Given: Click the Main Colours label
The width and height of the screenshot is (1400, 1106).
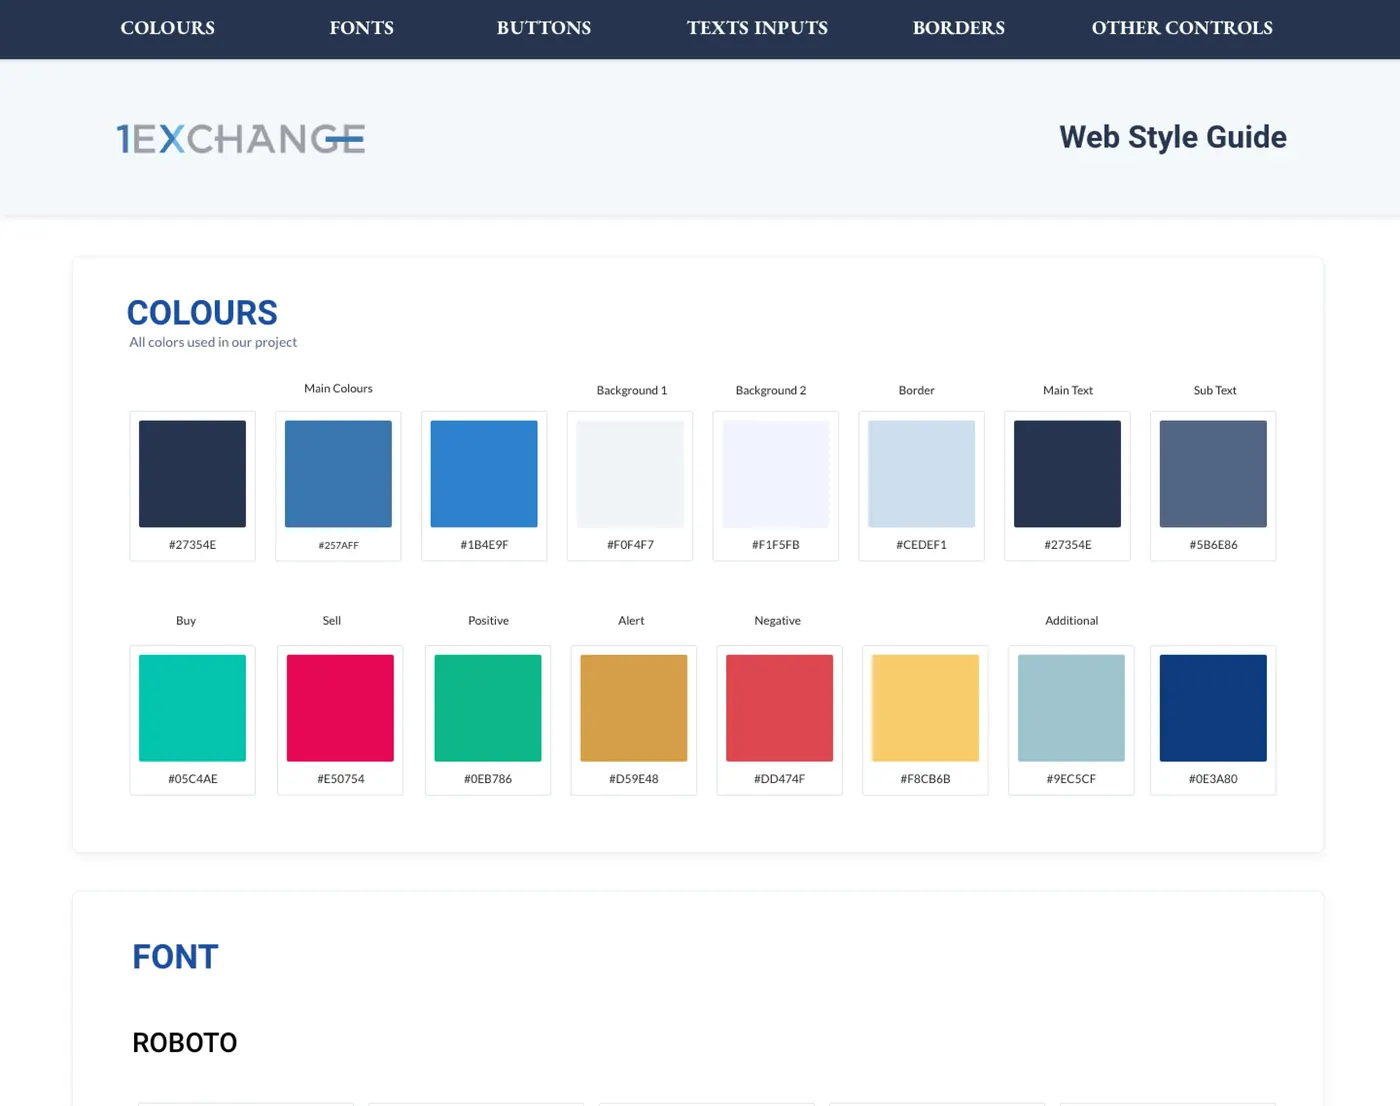Looking at the screenshot, I should tap(338, 388).
